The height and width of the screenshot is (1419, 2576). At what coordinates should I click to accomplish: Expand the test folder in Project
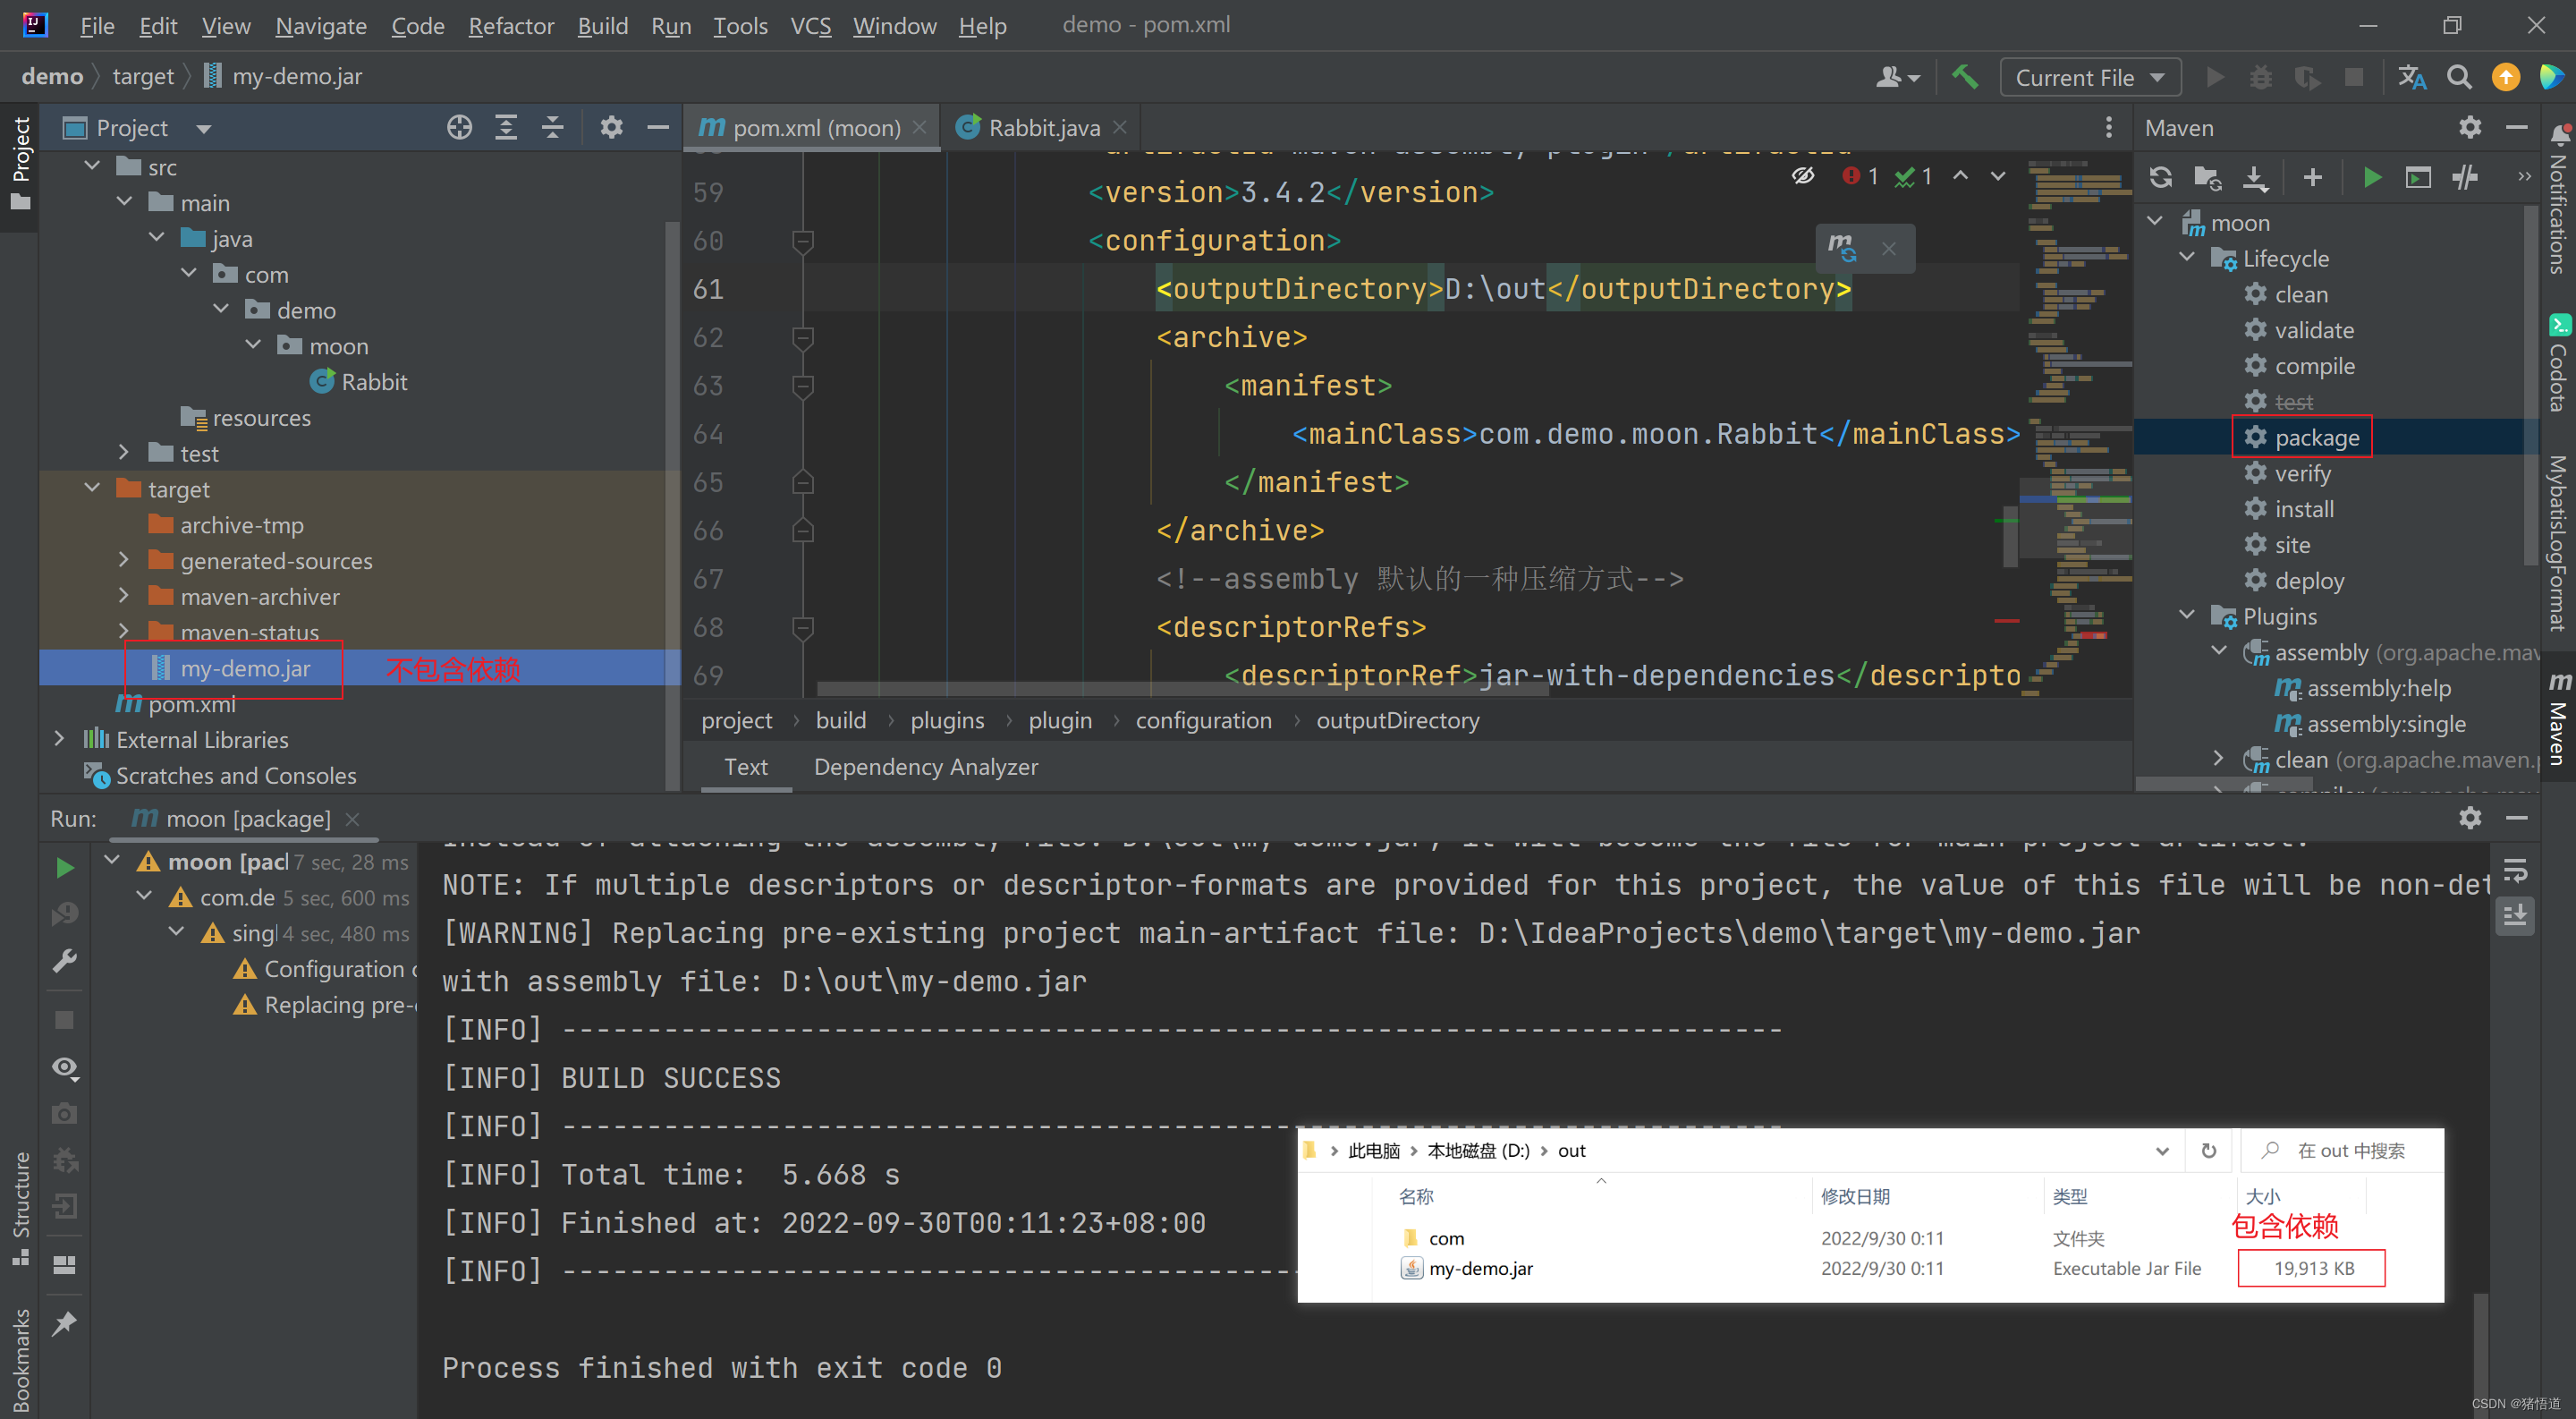pyautogui.click(x=124, y=452)
